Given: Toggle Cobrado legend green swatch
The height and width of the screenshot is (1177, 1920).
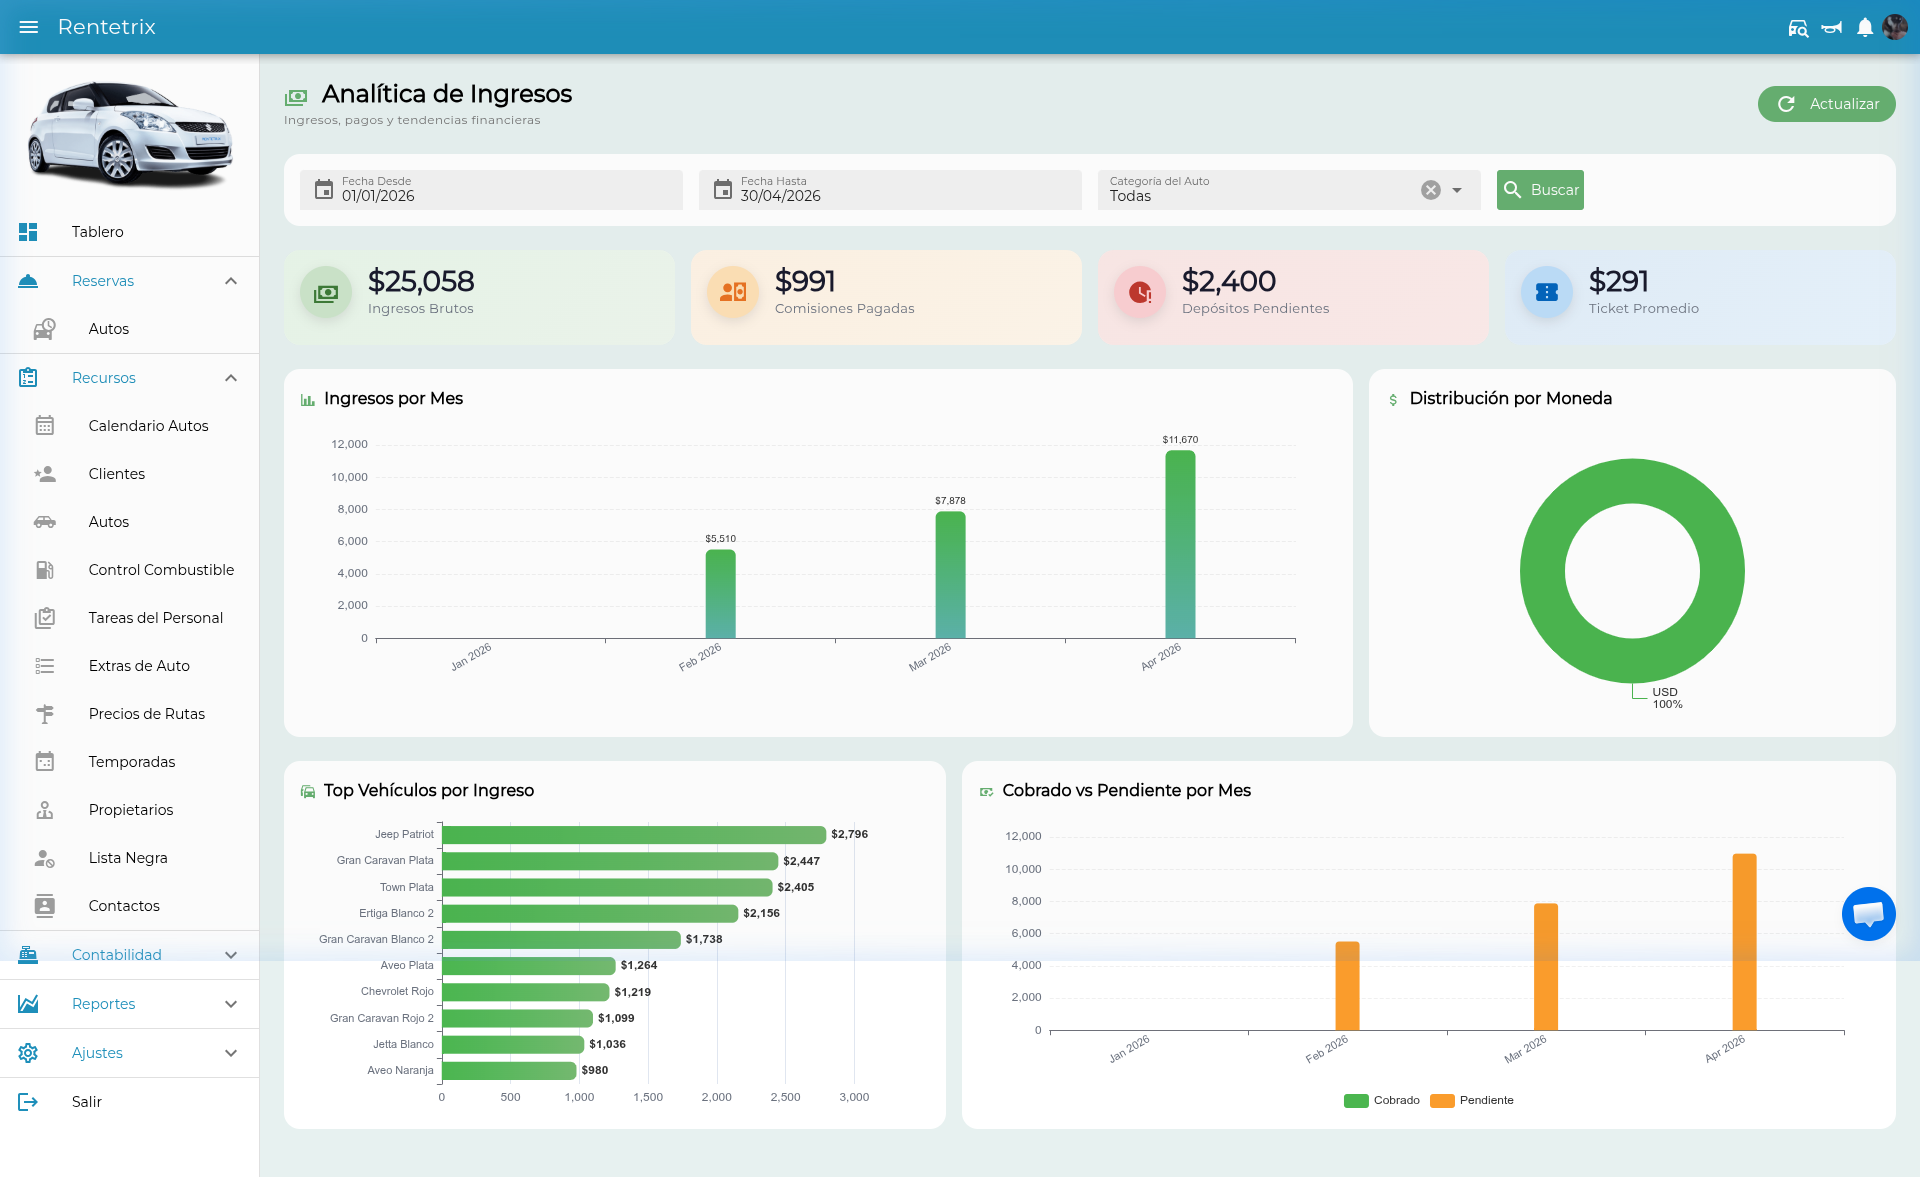Looking at the screenshot, I should pyautogui.click(x=1356, y=1100).
